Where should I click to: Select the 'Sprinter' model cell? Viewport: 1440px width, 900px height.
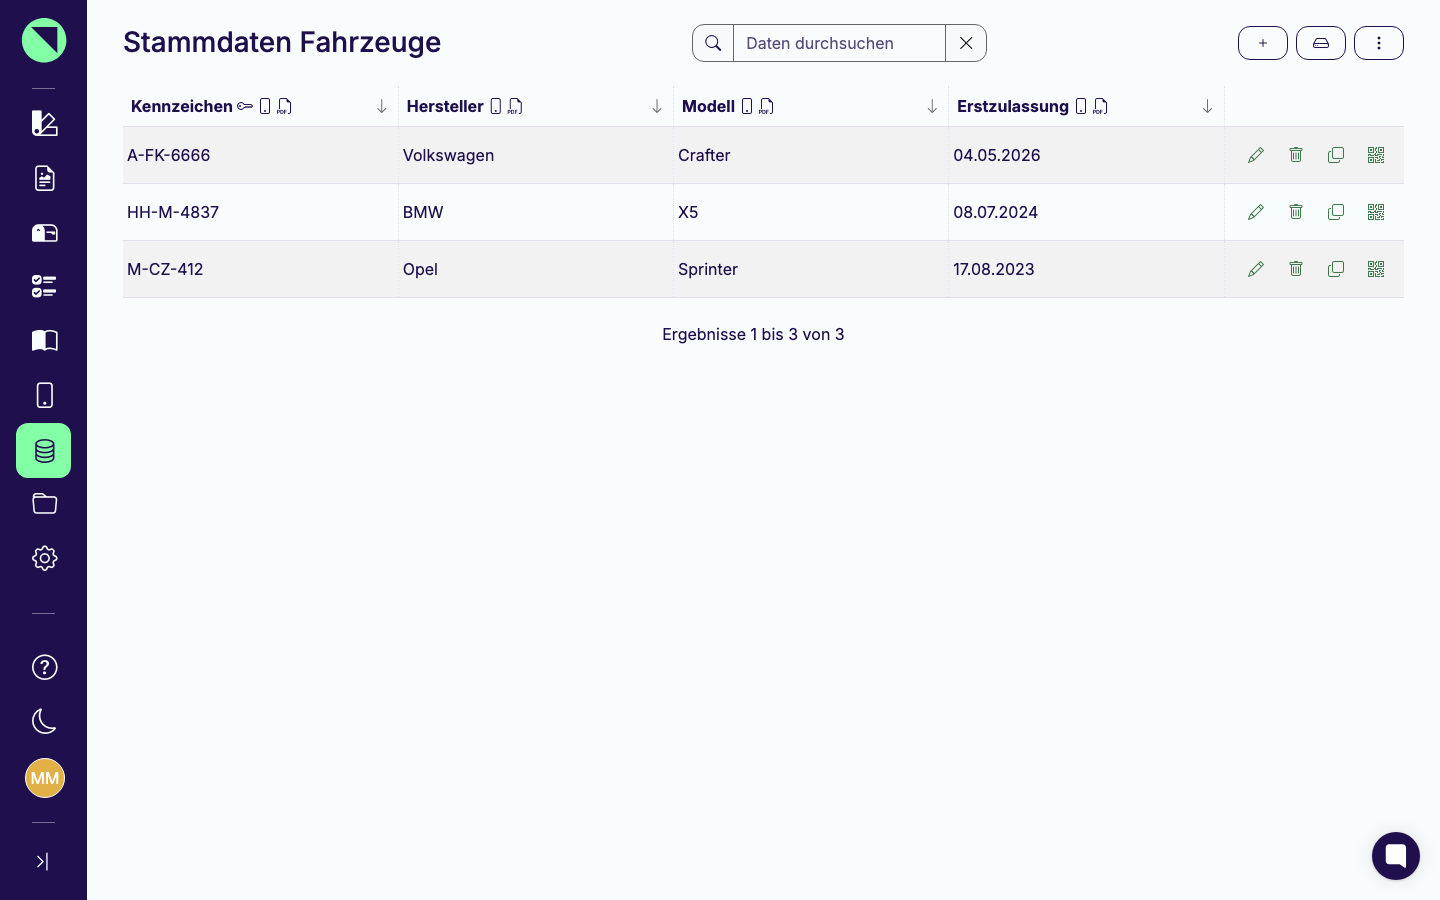(x=811, y=269)
